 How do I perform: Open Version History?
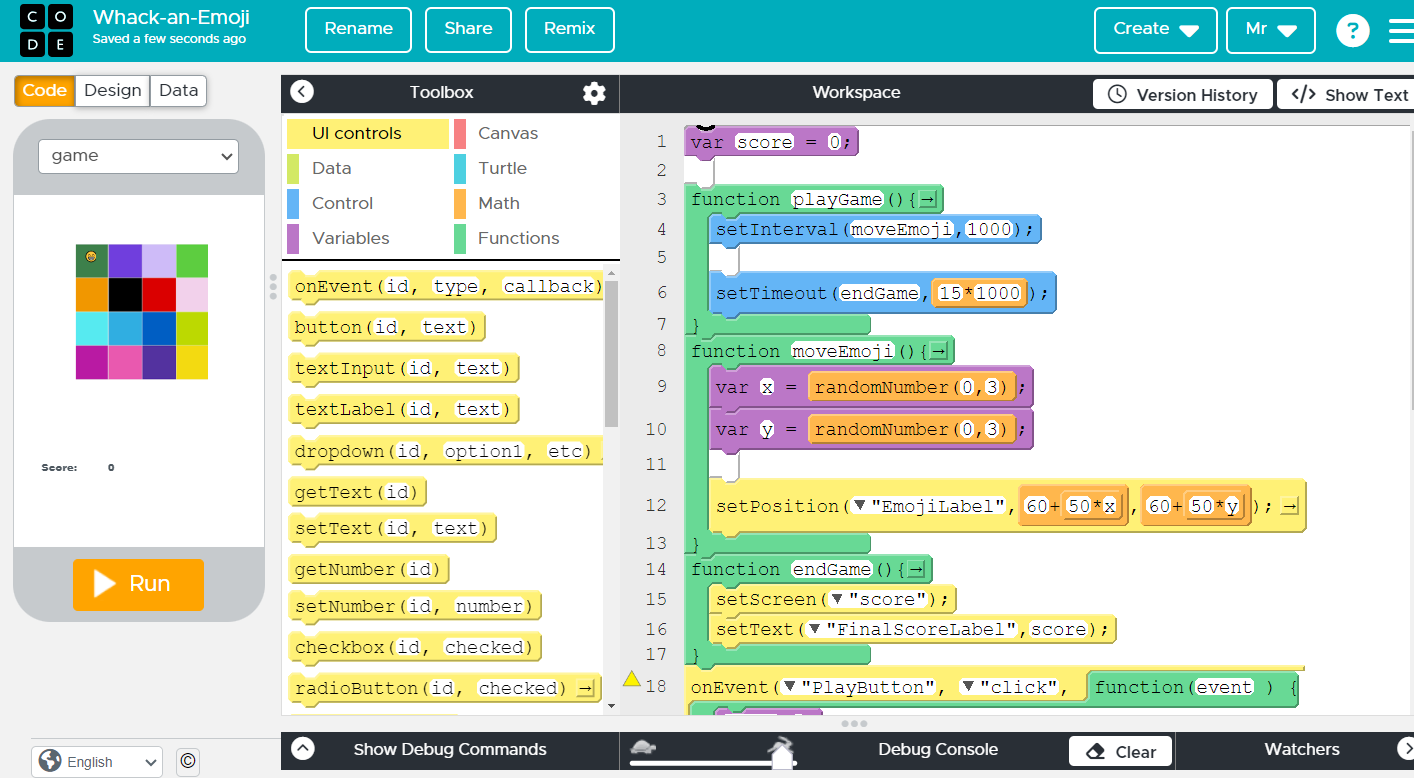[1183, 95]
